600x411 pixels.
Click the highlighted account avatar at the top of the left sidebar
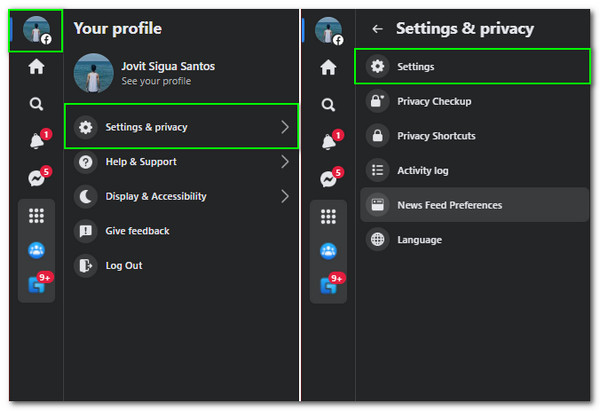click(36, 30)
